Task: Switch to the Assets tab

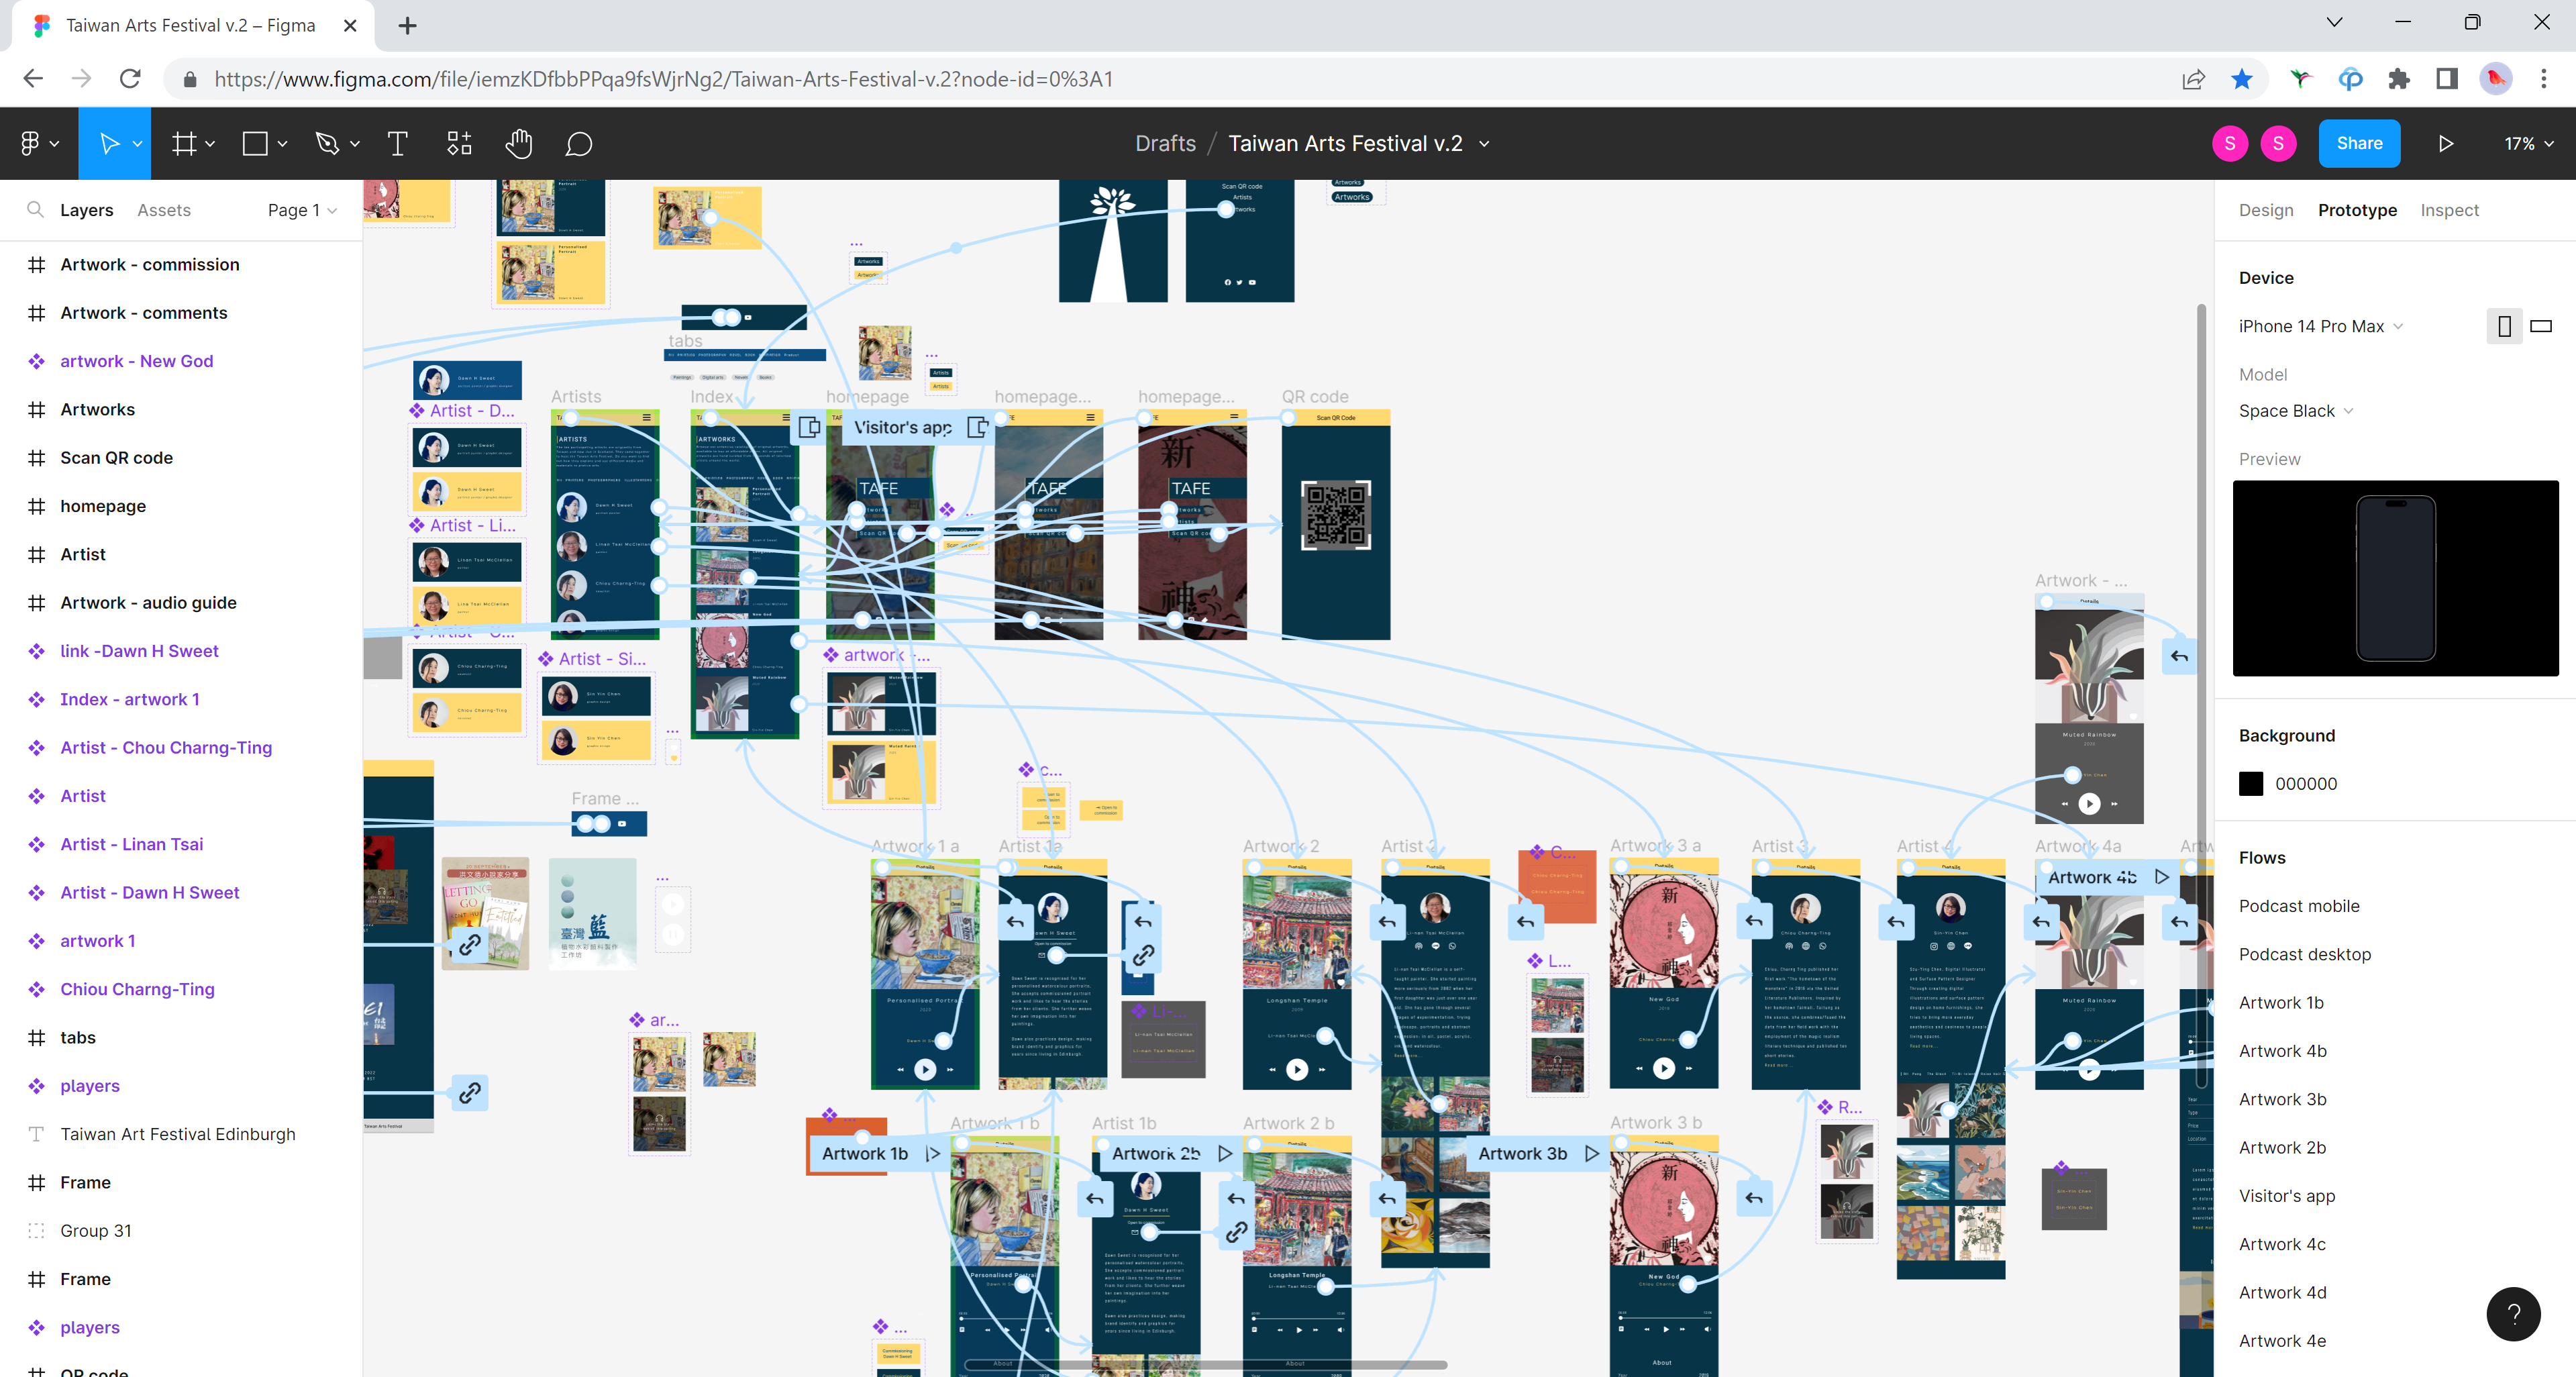Action: click(164, 210)
